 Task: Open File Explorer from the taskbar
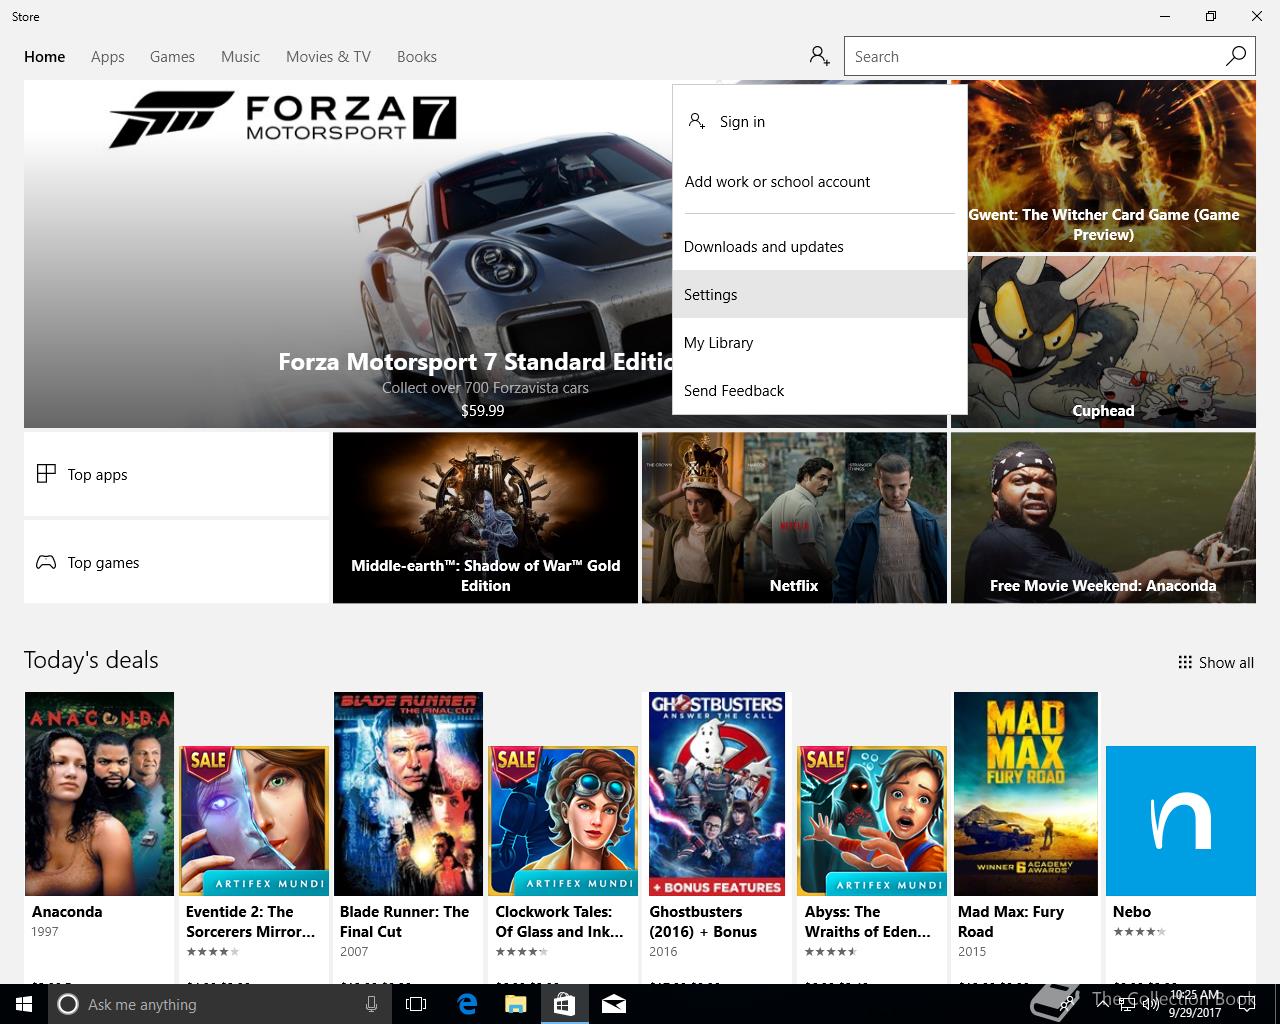515,1004
